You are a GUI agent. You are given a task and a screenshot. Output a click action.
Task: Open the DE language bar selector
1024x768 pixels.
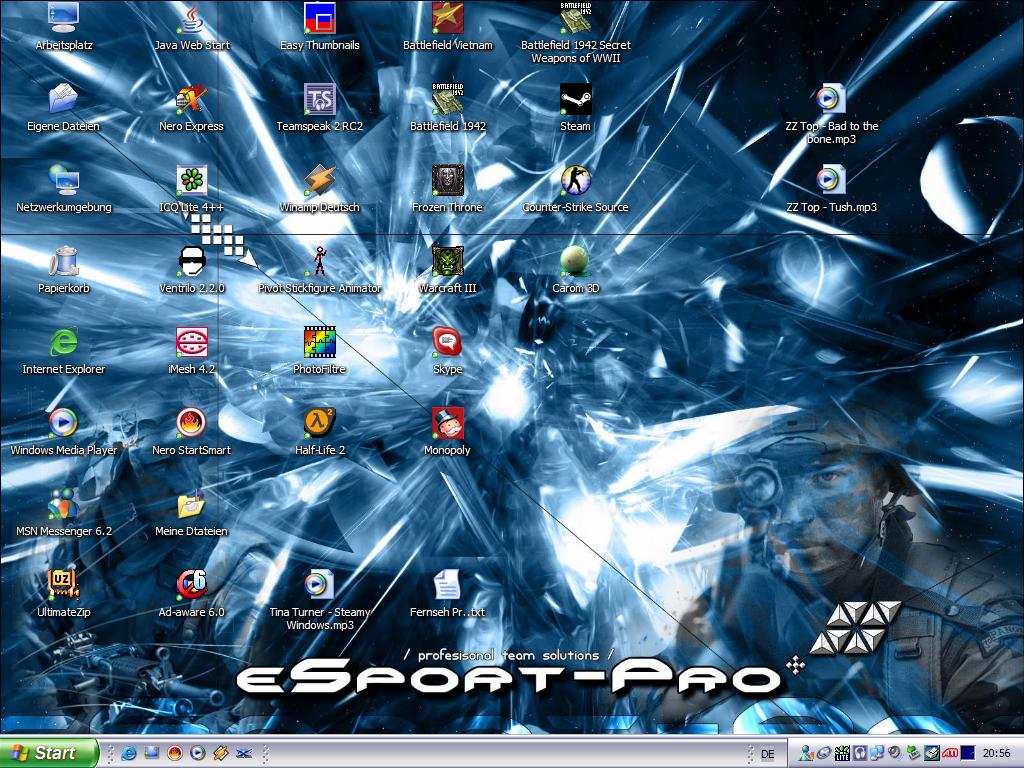768,754
